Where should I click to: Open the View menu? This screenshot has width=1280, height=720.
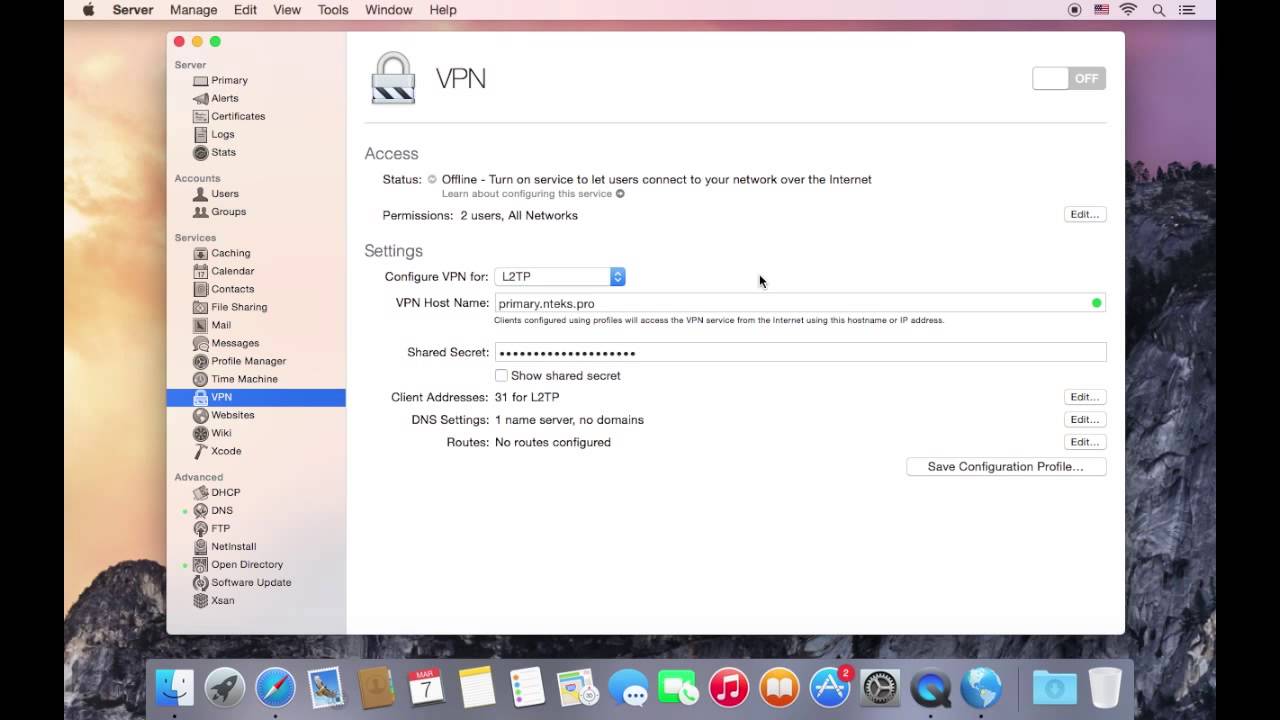coord(287,10)
